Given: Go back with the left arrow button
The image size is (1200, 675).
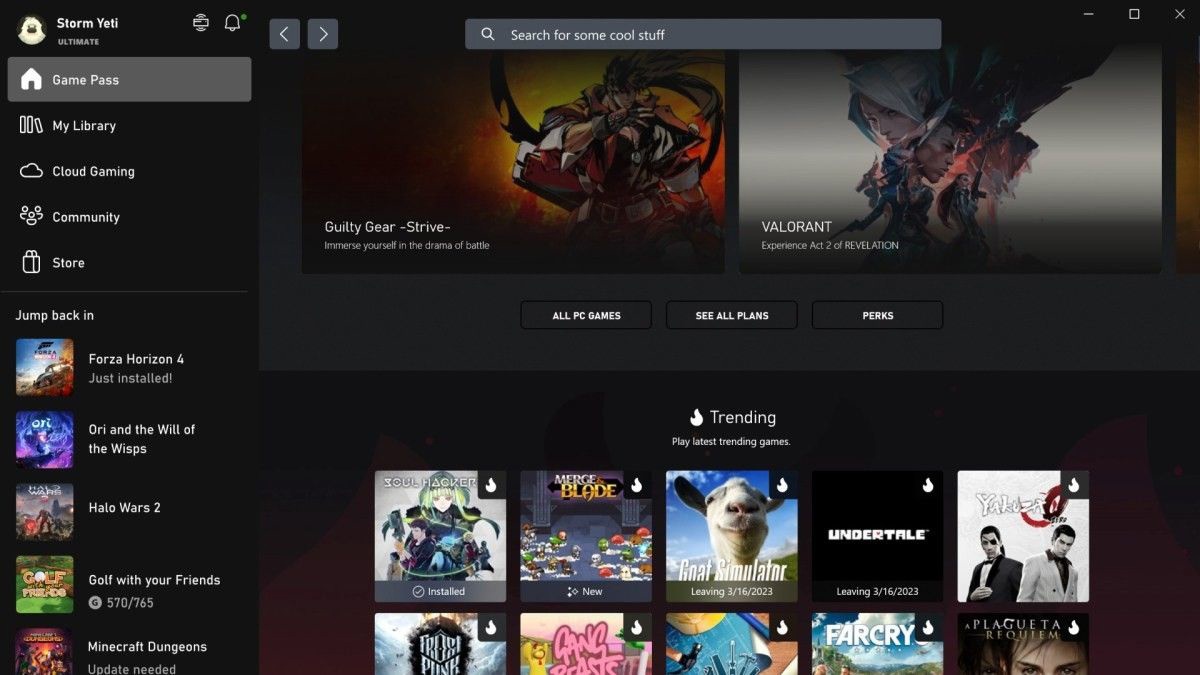Looking at the screenshot, I should point(284,34).
